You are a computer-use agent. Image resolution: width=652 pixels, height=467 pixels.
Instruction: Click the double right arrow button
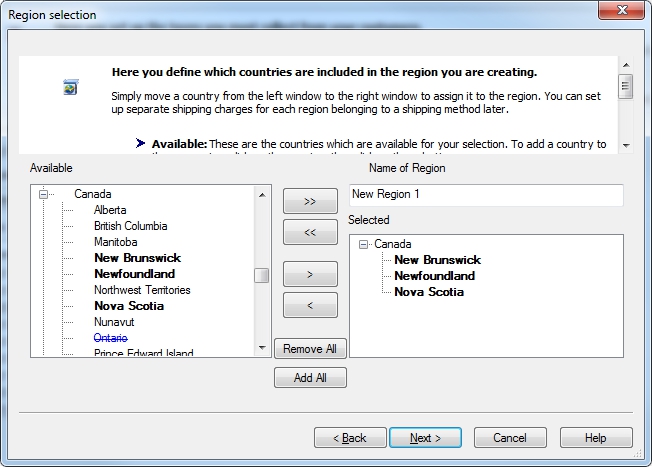(x=310, y=201)
